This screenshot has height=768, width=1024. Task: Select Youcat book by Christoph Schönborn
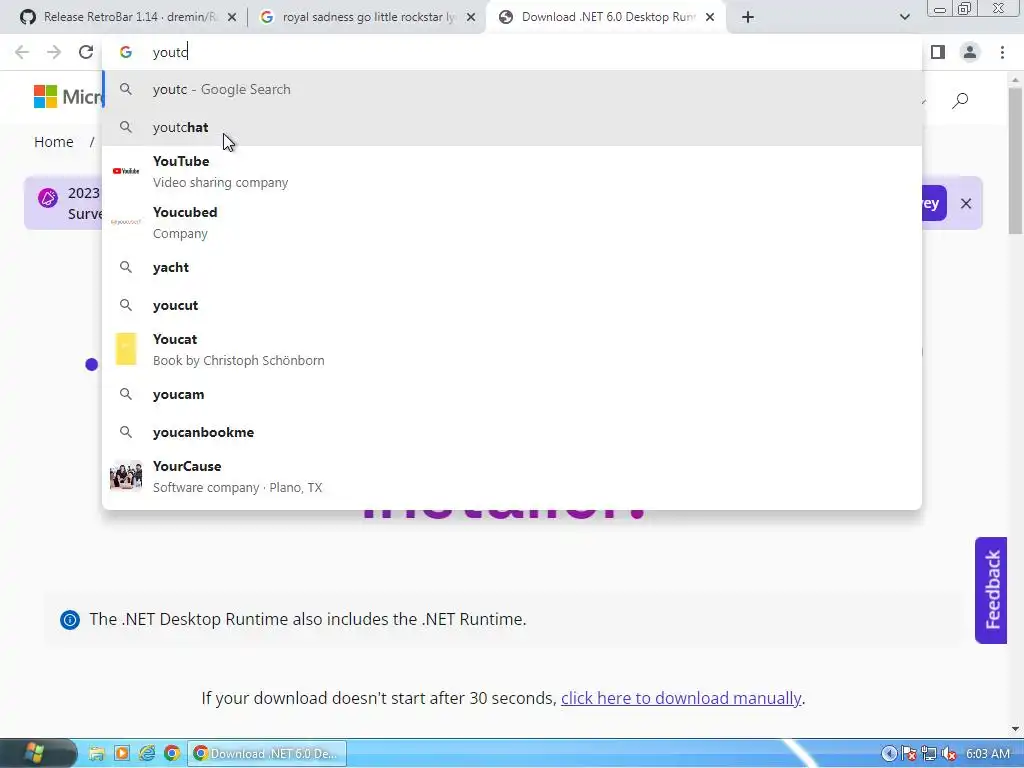(x=512, y=349)
